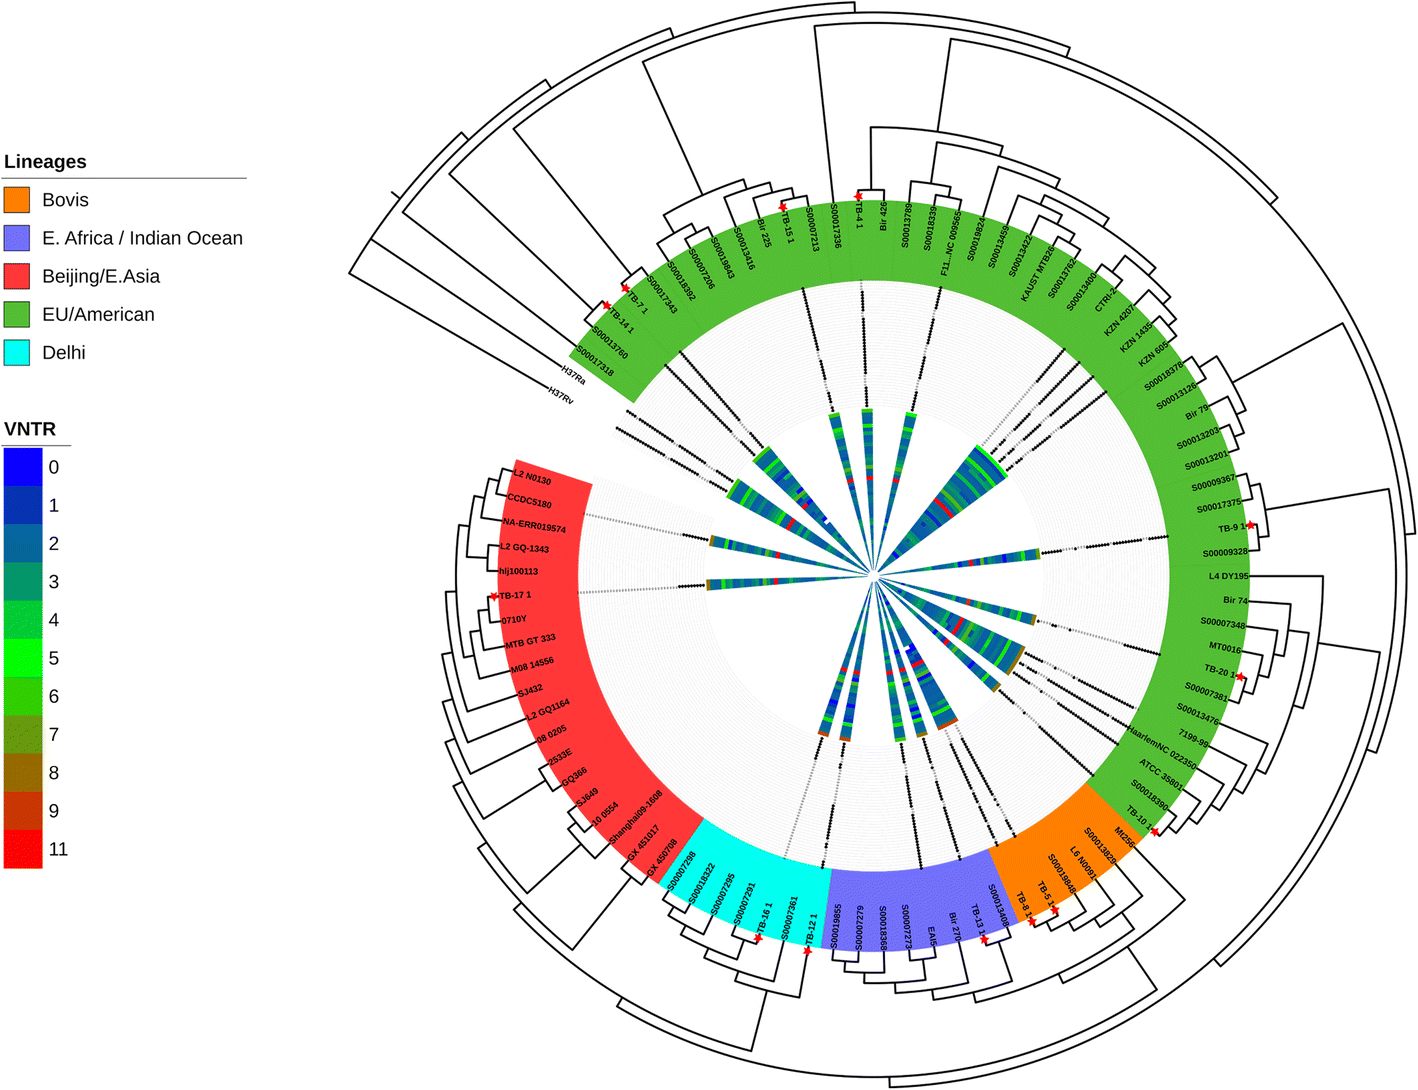Select the purple E. Africa / Indian Ocean swatch
Viewport: 1418px width, 1090px height.
[x=17, y=238]
